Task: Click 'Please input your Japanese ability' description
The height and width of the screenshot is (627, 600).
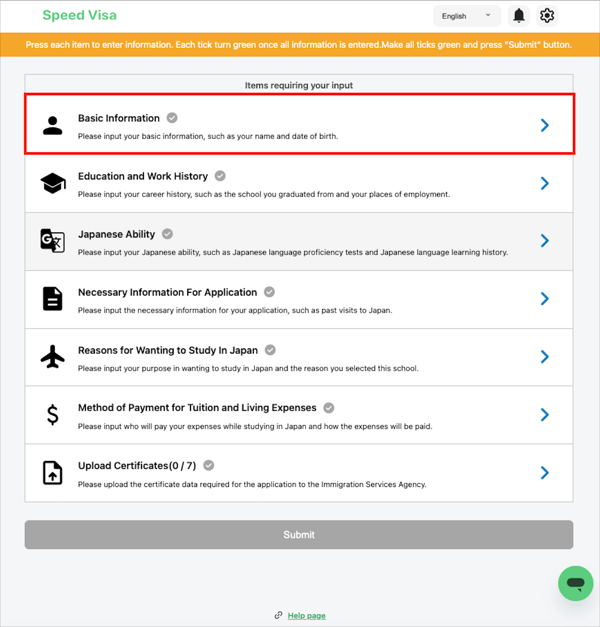Action: (x=293, y=252)
